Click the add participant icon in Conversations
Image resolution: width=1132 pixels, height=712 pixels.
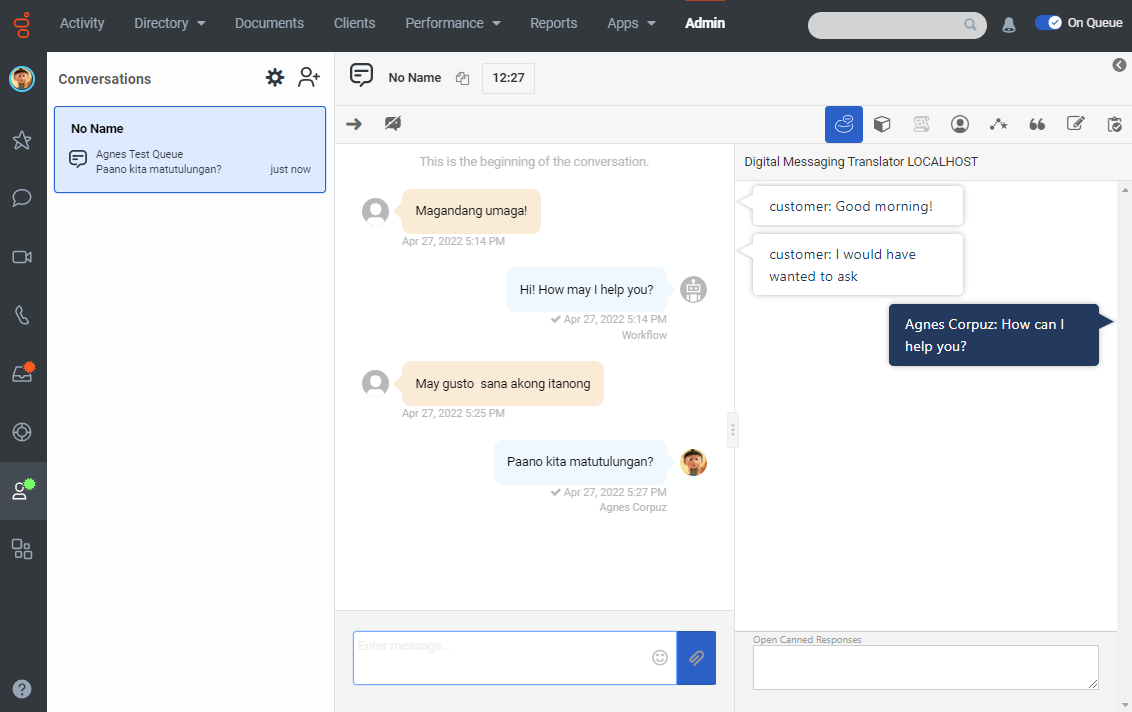(309, 78)
